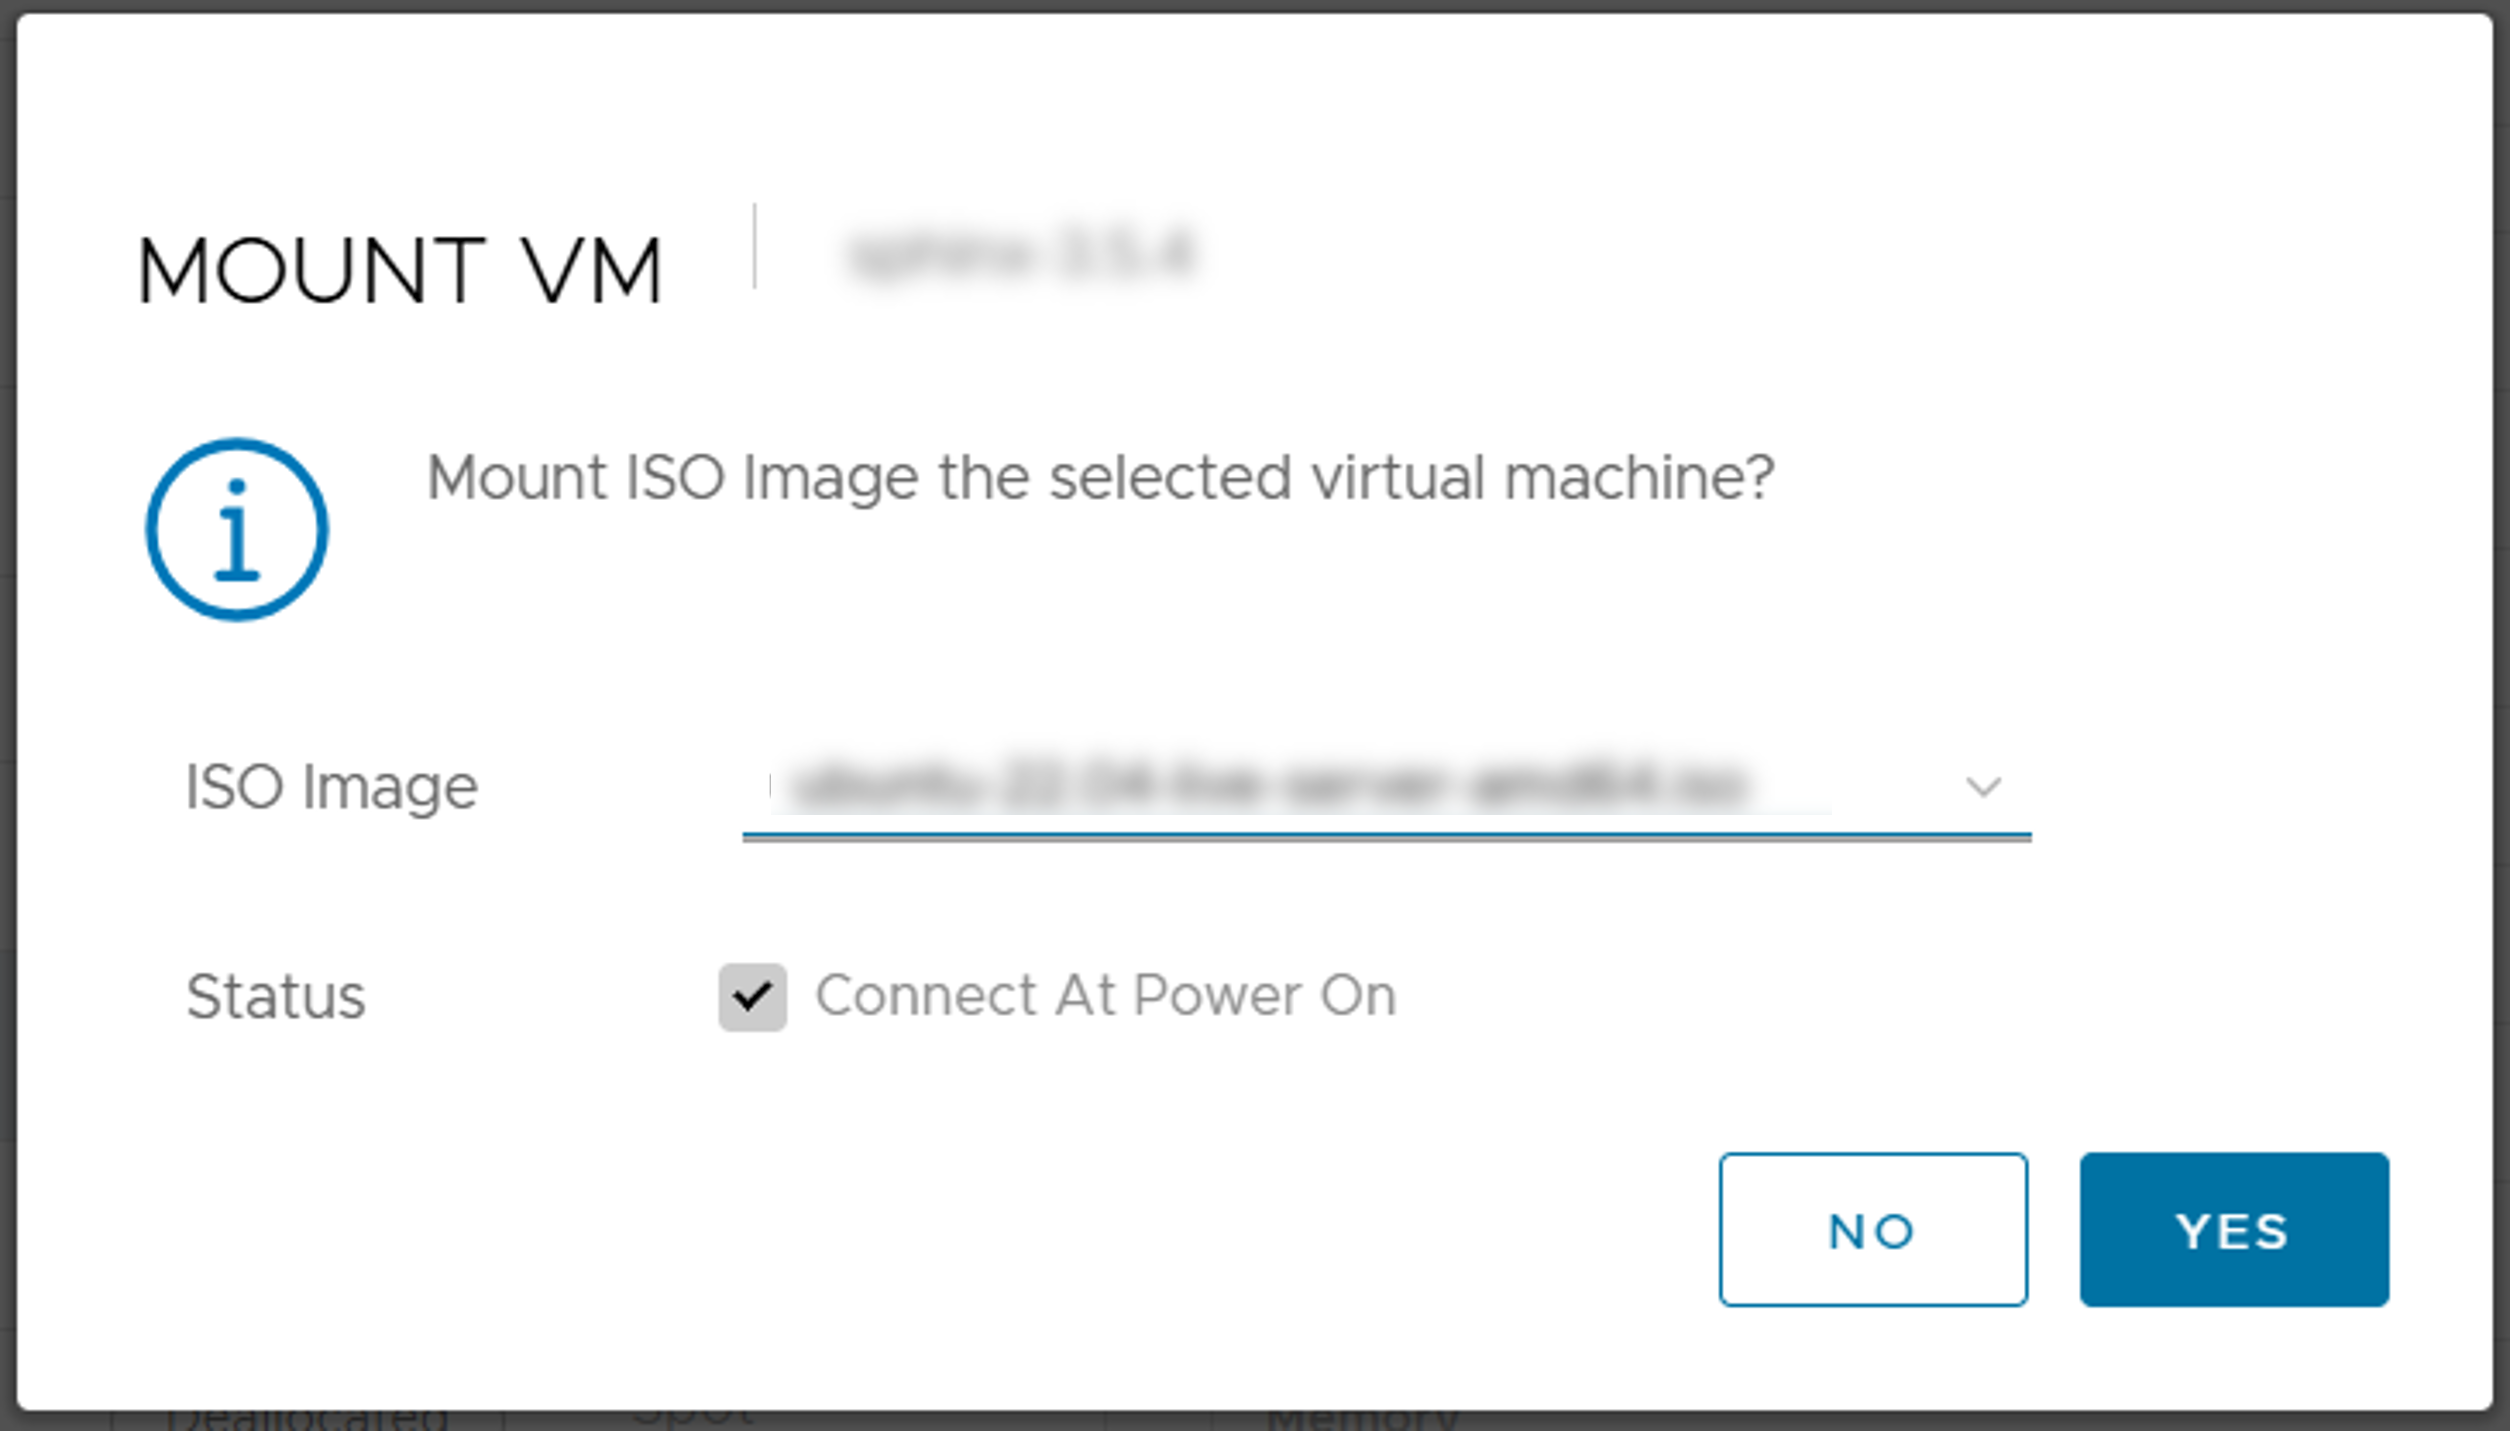
Task: Click the Connect At Power On label
Action: tap(1105, 996)
